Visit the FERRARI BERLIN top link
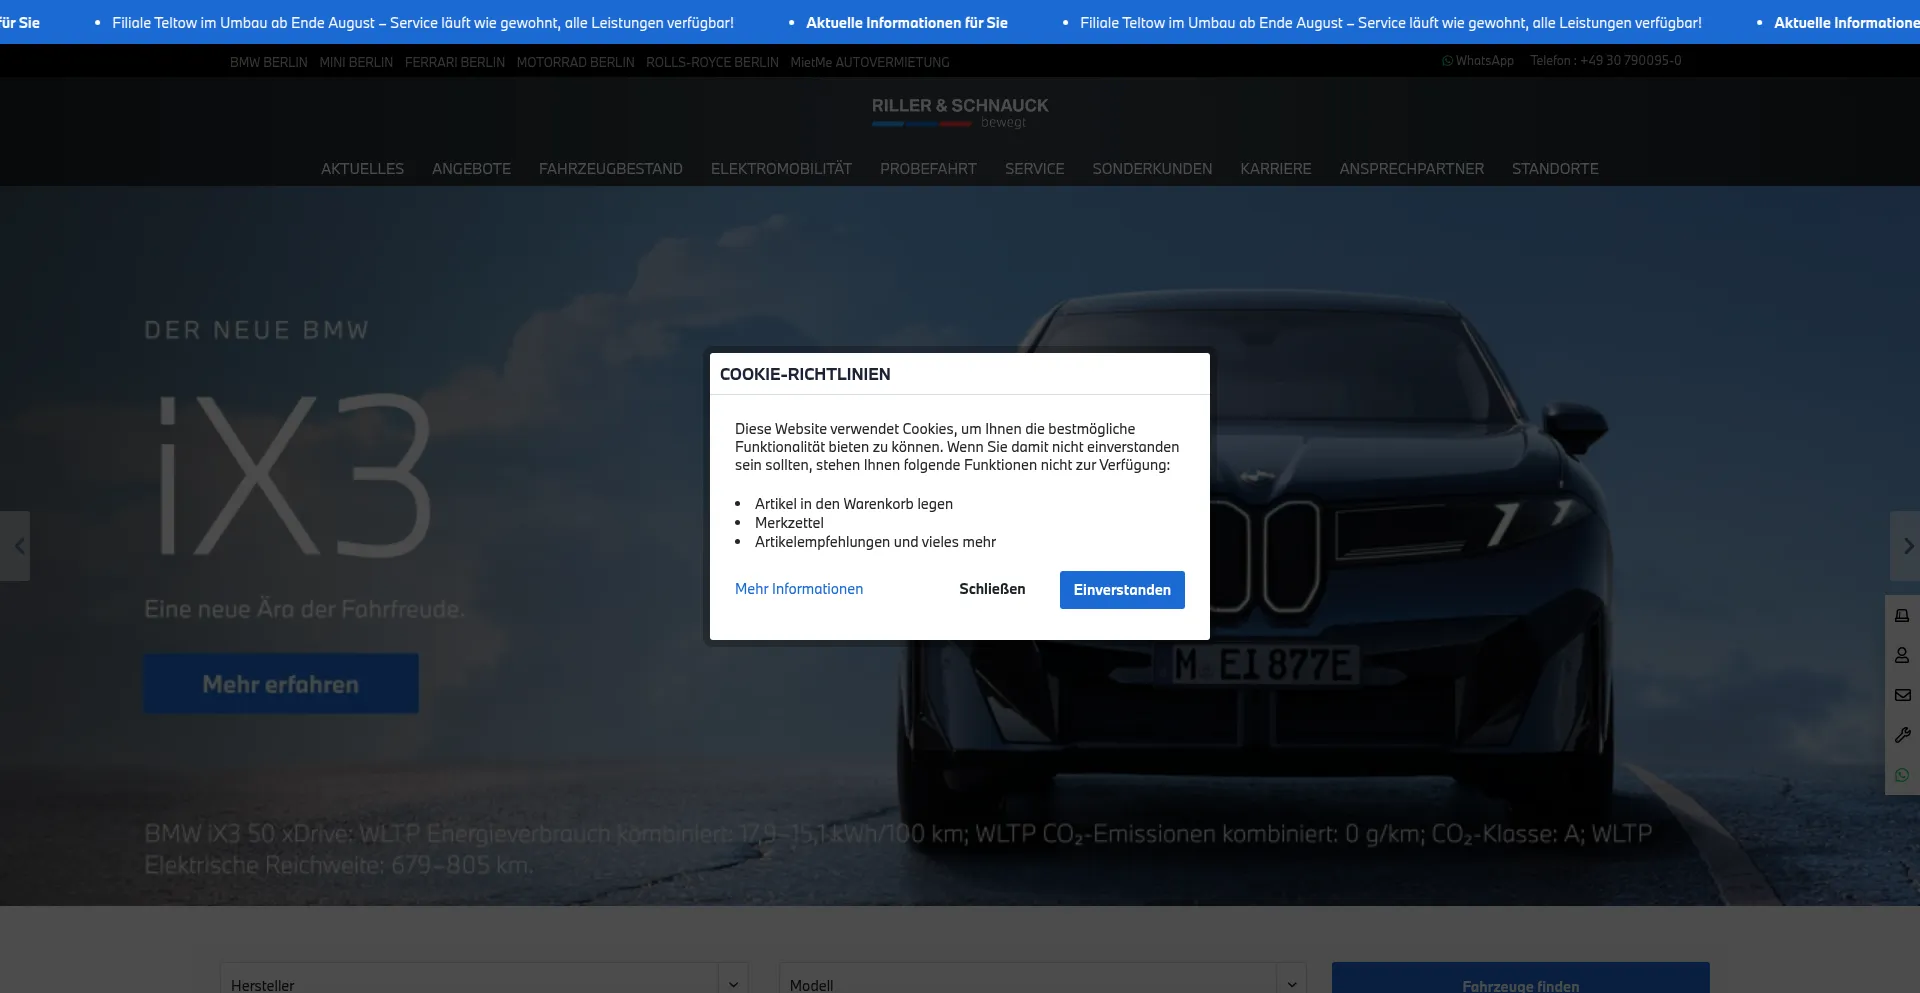1920x993 pixels. tap(454, 62)
